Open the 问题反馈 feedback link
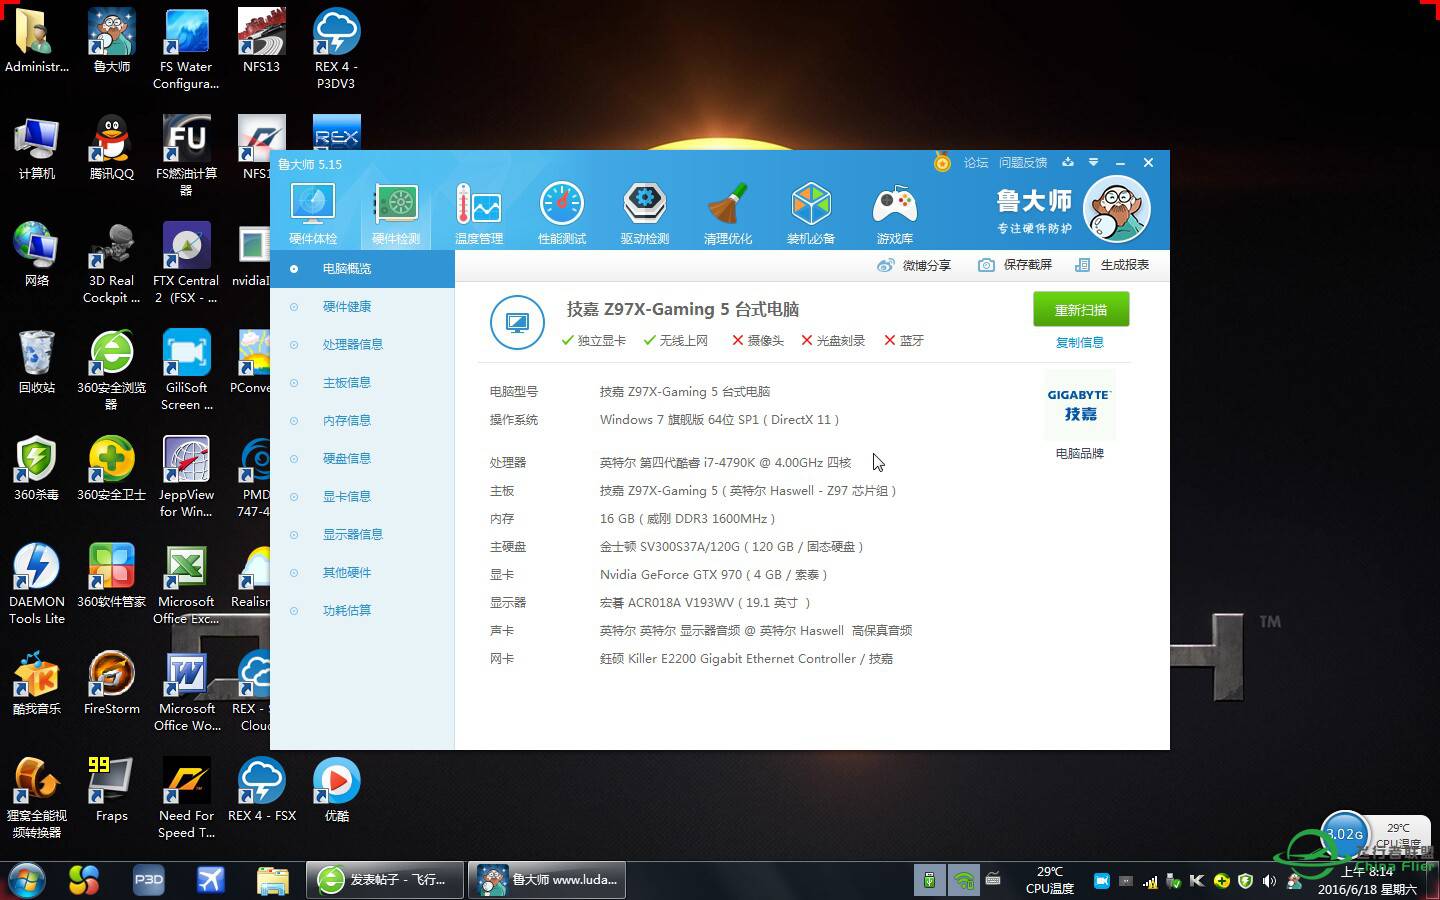Viewport: 1440px width, 900px height. (1023, 163)
